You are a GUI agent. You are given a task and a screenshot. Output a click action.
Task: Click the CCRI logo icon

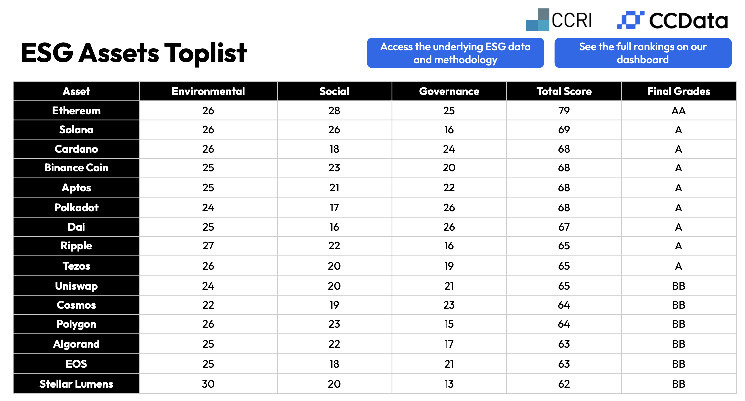click(x=537, y=19)
